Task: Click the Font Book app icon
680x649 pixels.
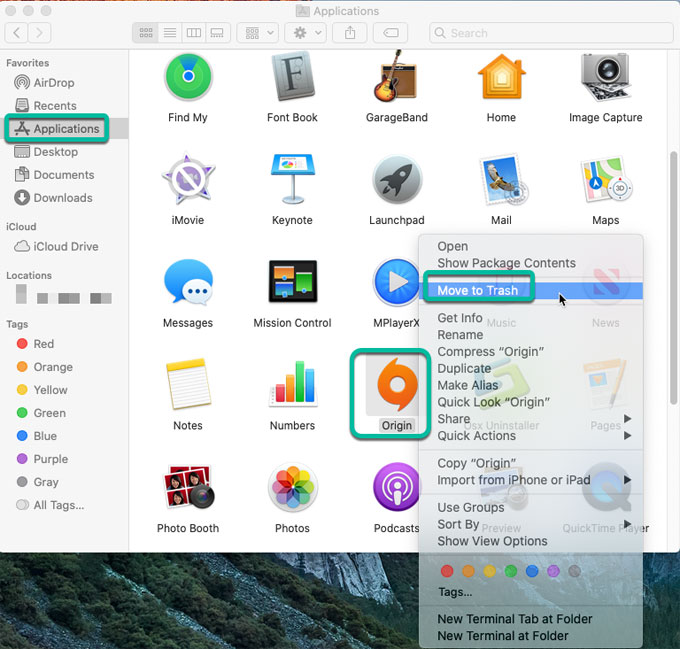Action: click(x=292, y=77)
